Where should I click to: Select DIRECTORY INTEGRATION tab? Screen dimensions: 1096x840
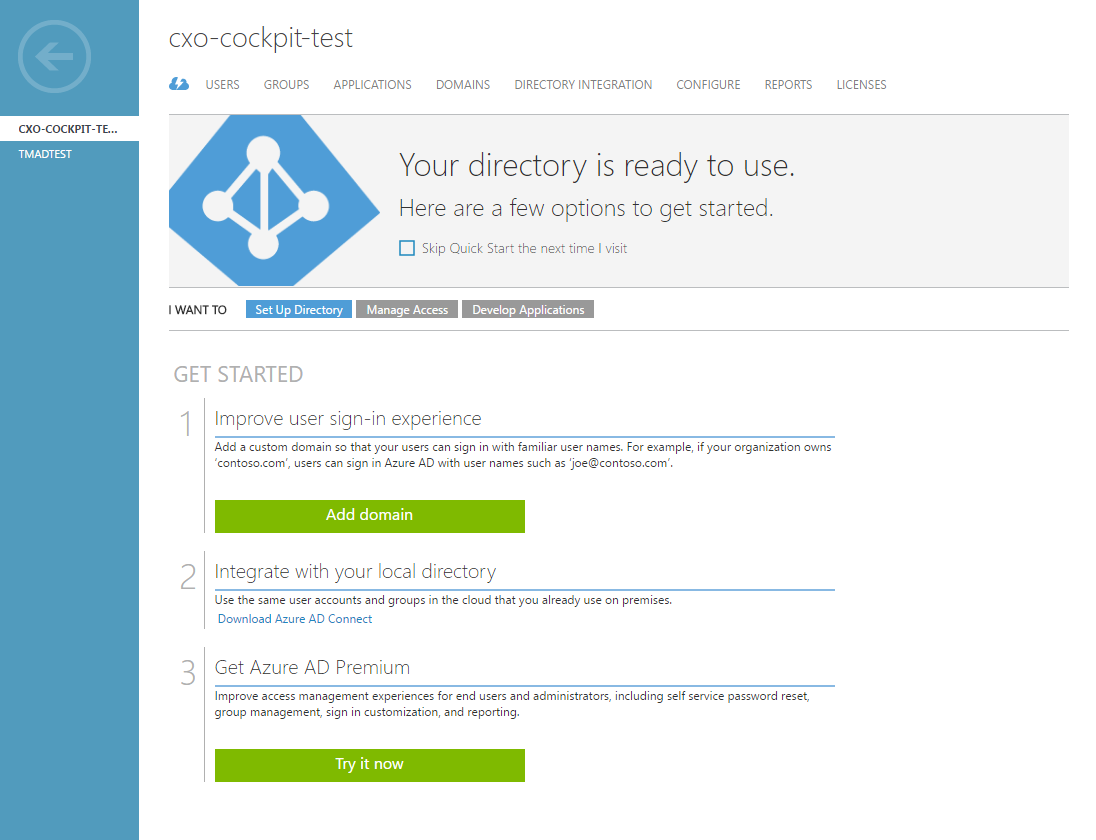tap(583, 85)
